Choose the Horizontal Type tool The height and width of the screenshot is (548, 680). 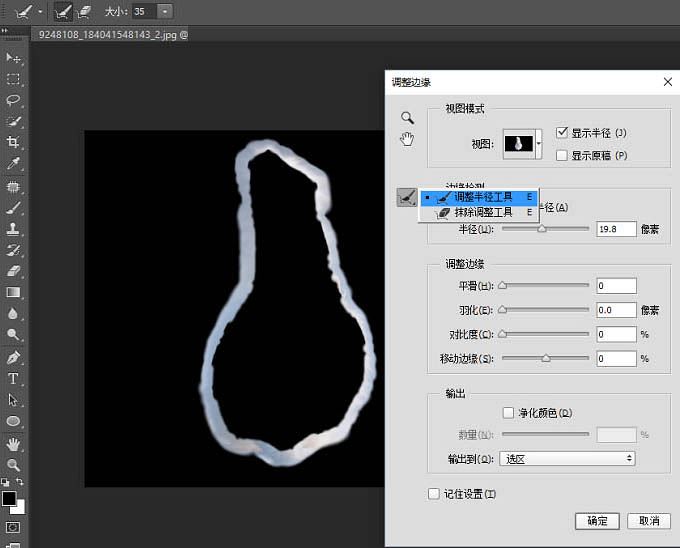[14, 379]
